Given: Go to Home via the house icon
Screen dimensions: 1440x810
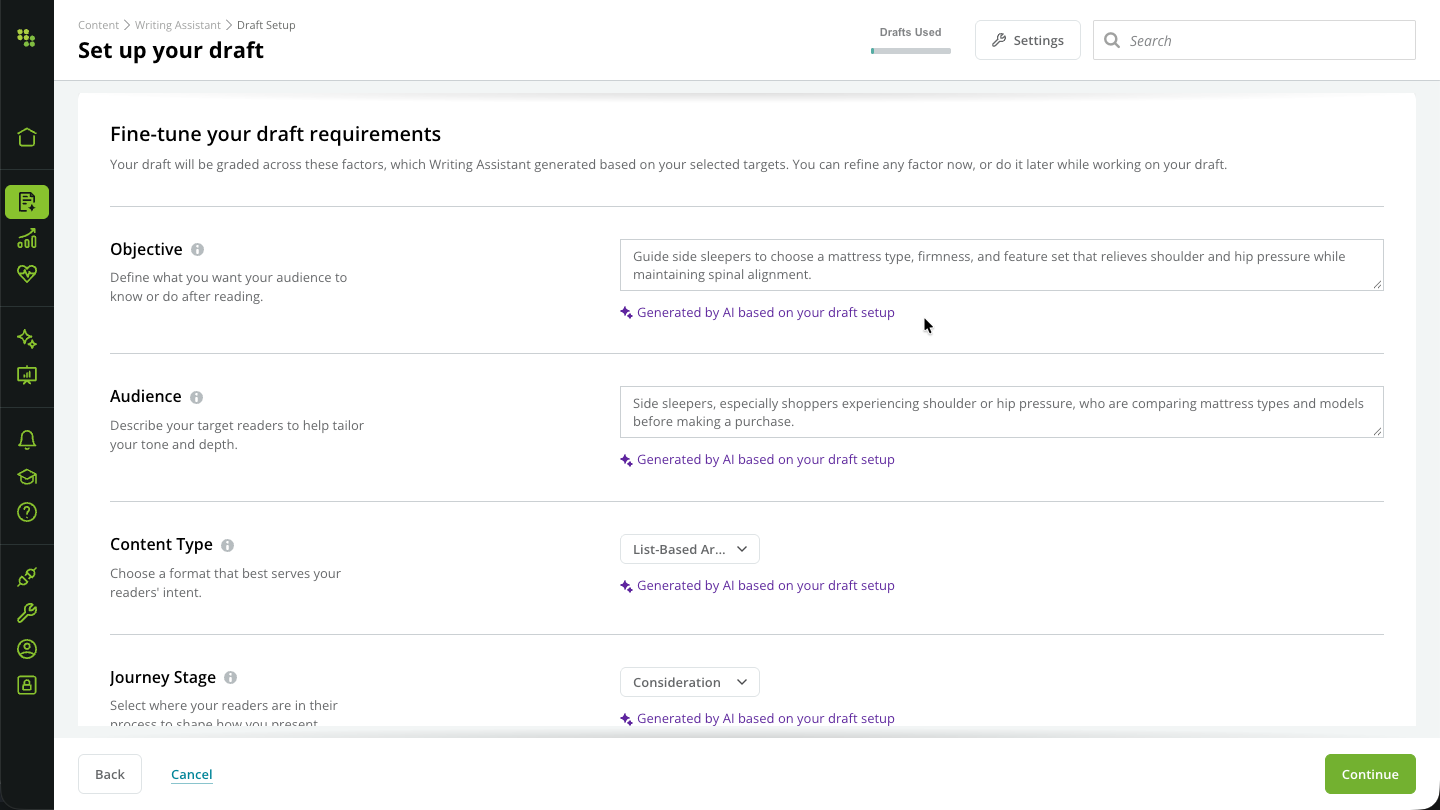Looking at the screenshot, I should [27, 137].
